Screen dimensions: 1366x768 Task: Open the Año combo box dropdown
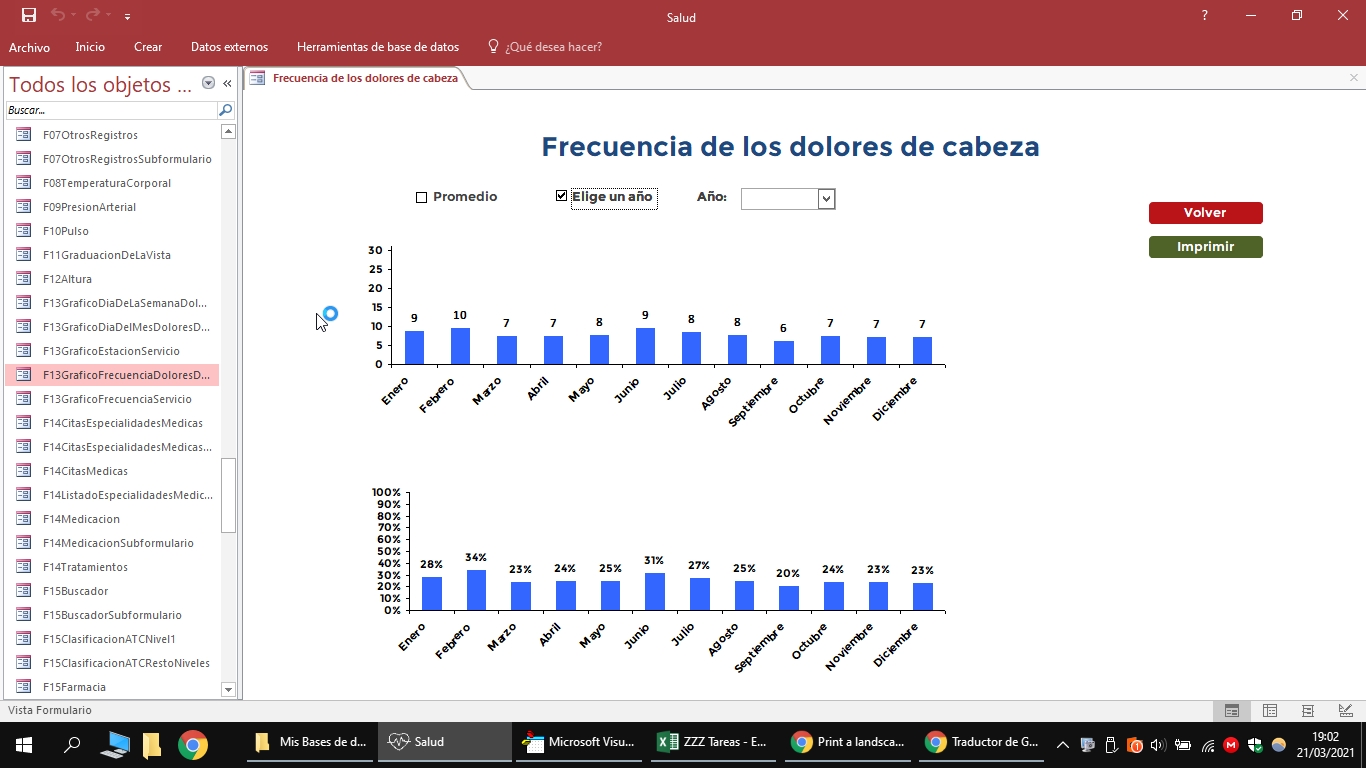(826, 199)
